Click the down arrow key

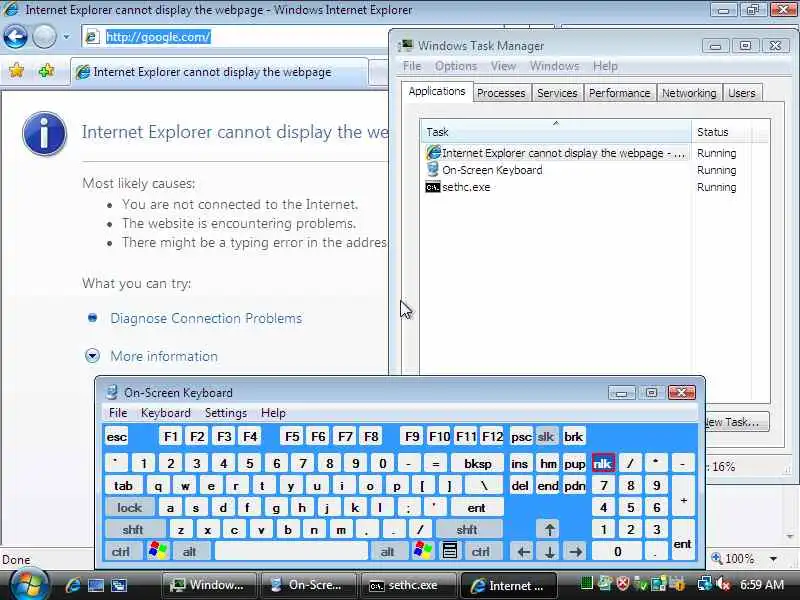pyautogui.click(x=549, y=552)
